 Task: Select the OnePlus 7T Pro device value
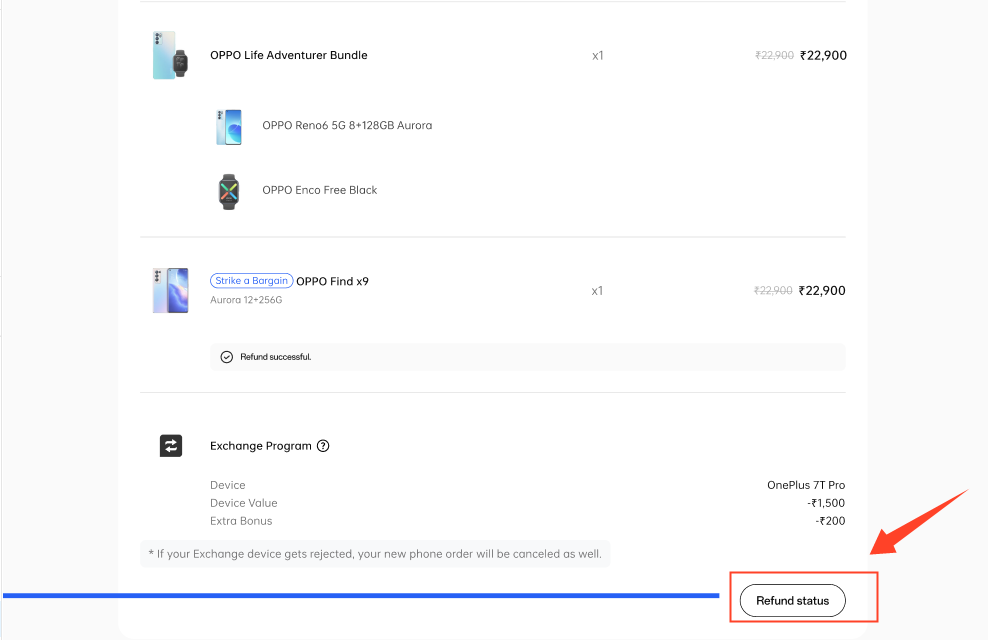pos(806,485)
